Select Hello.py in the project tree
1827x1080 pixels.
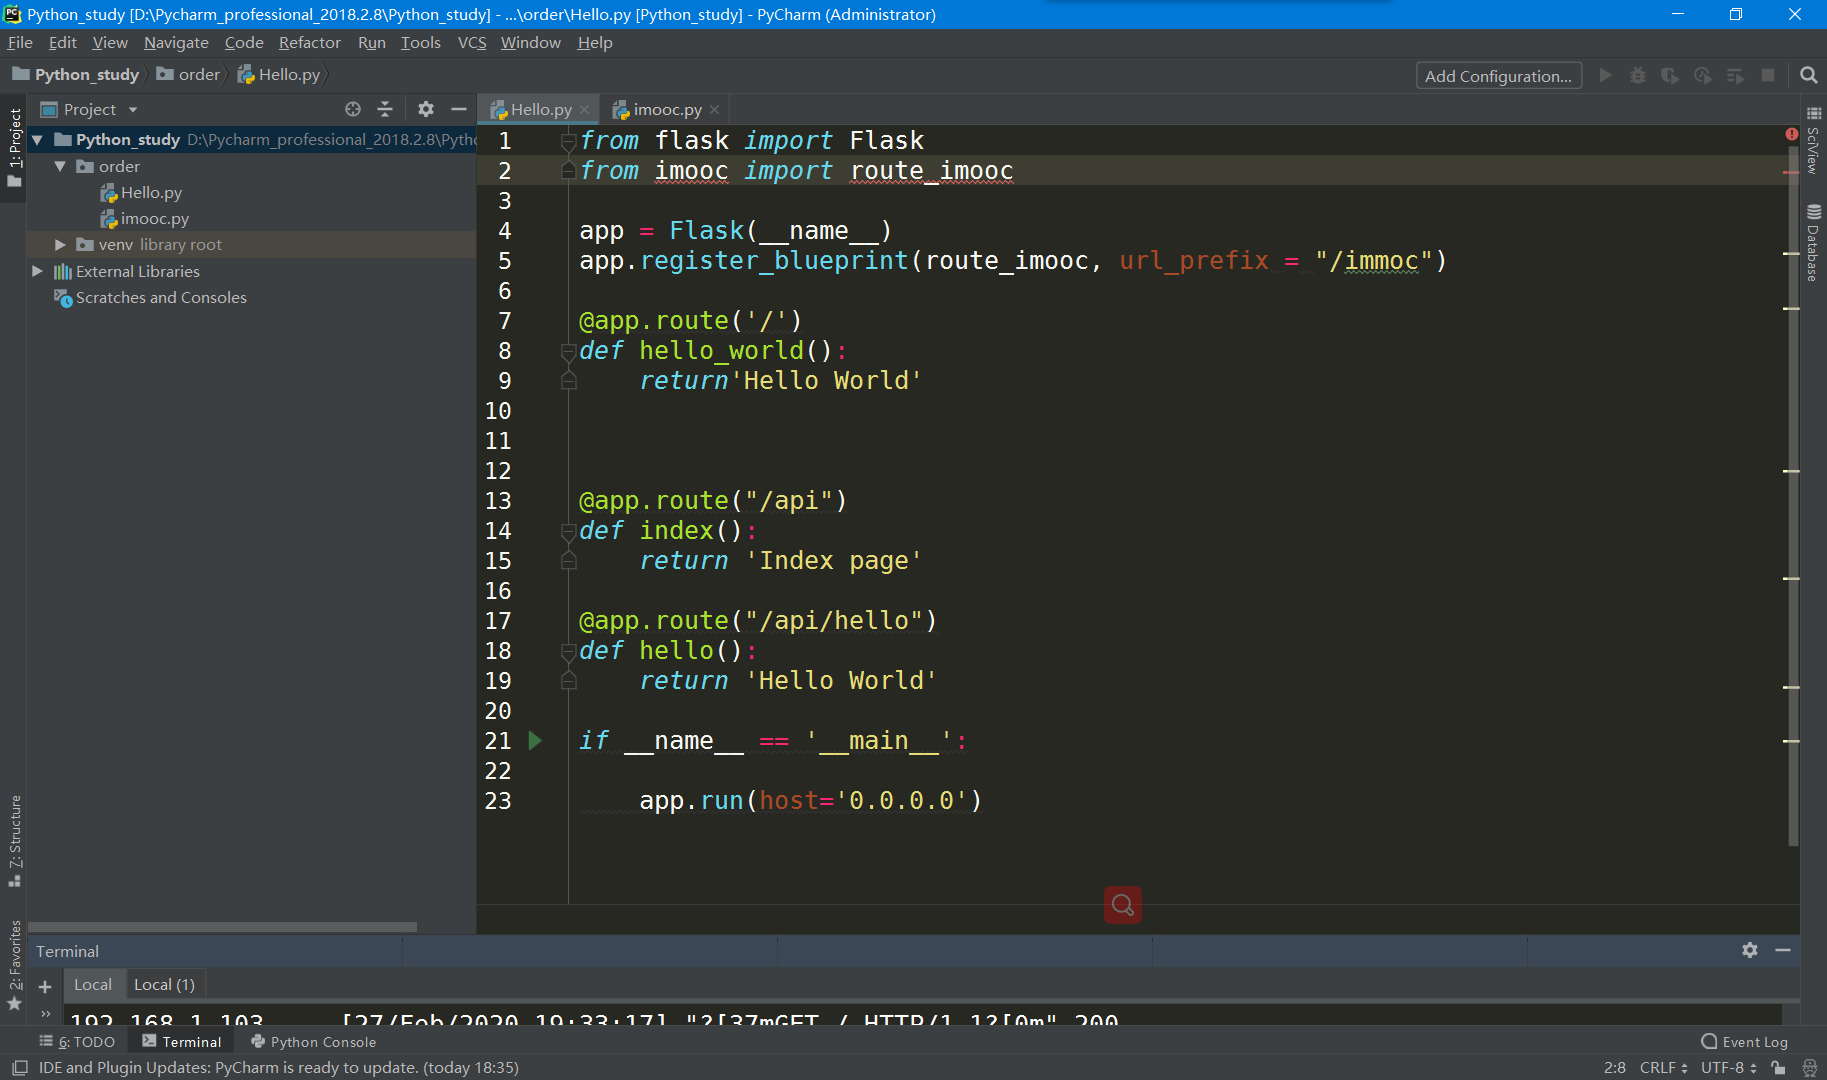pos(141,192)
